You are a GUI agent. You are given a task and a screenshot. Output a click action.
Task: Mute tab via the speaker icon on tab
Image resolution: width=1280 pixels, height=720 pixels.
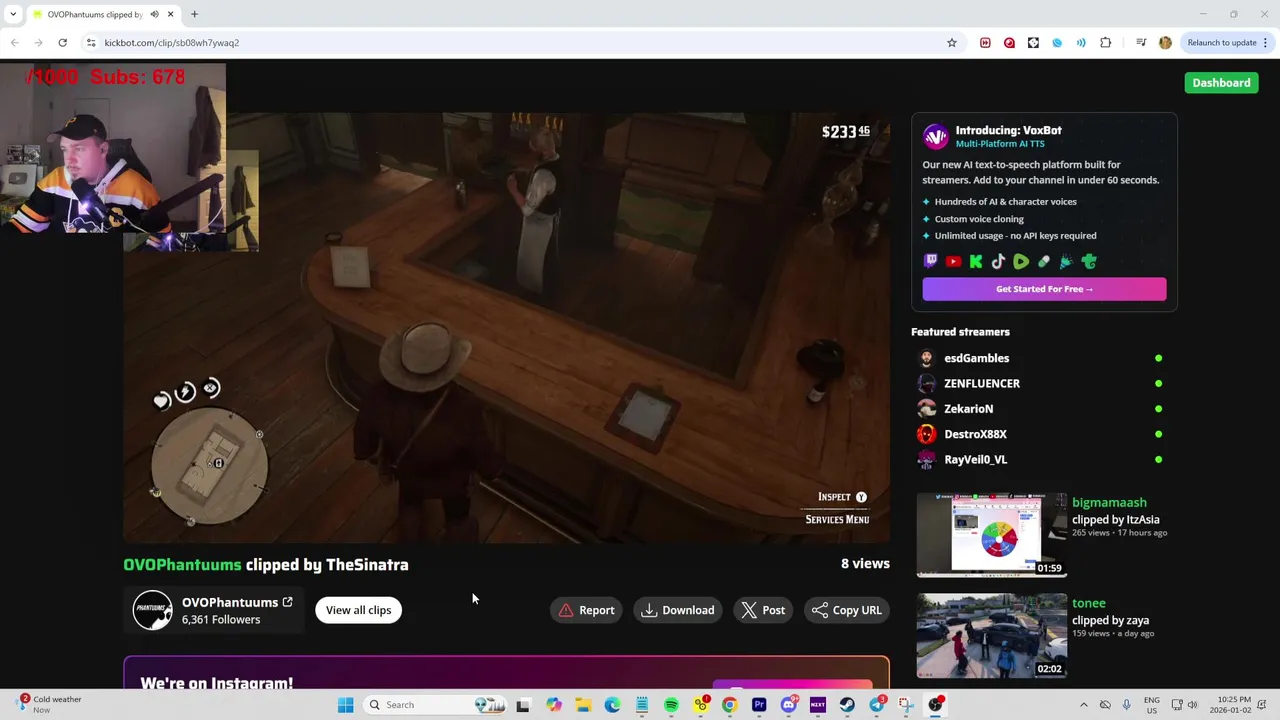[154, 14]
